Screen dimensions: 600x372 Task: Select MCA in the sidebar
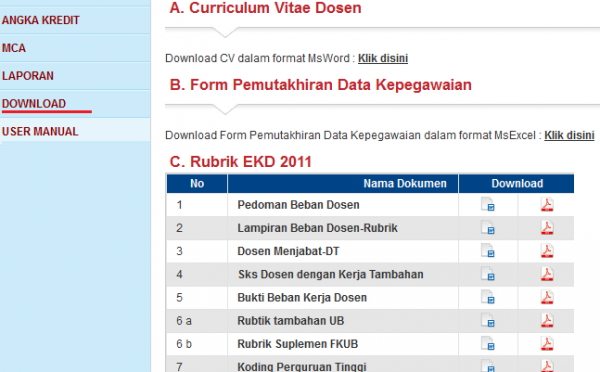14,48
